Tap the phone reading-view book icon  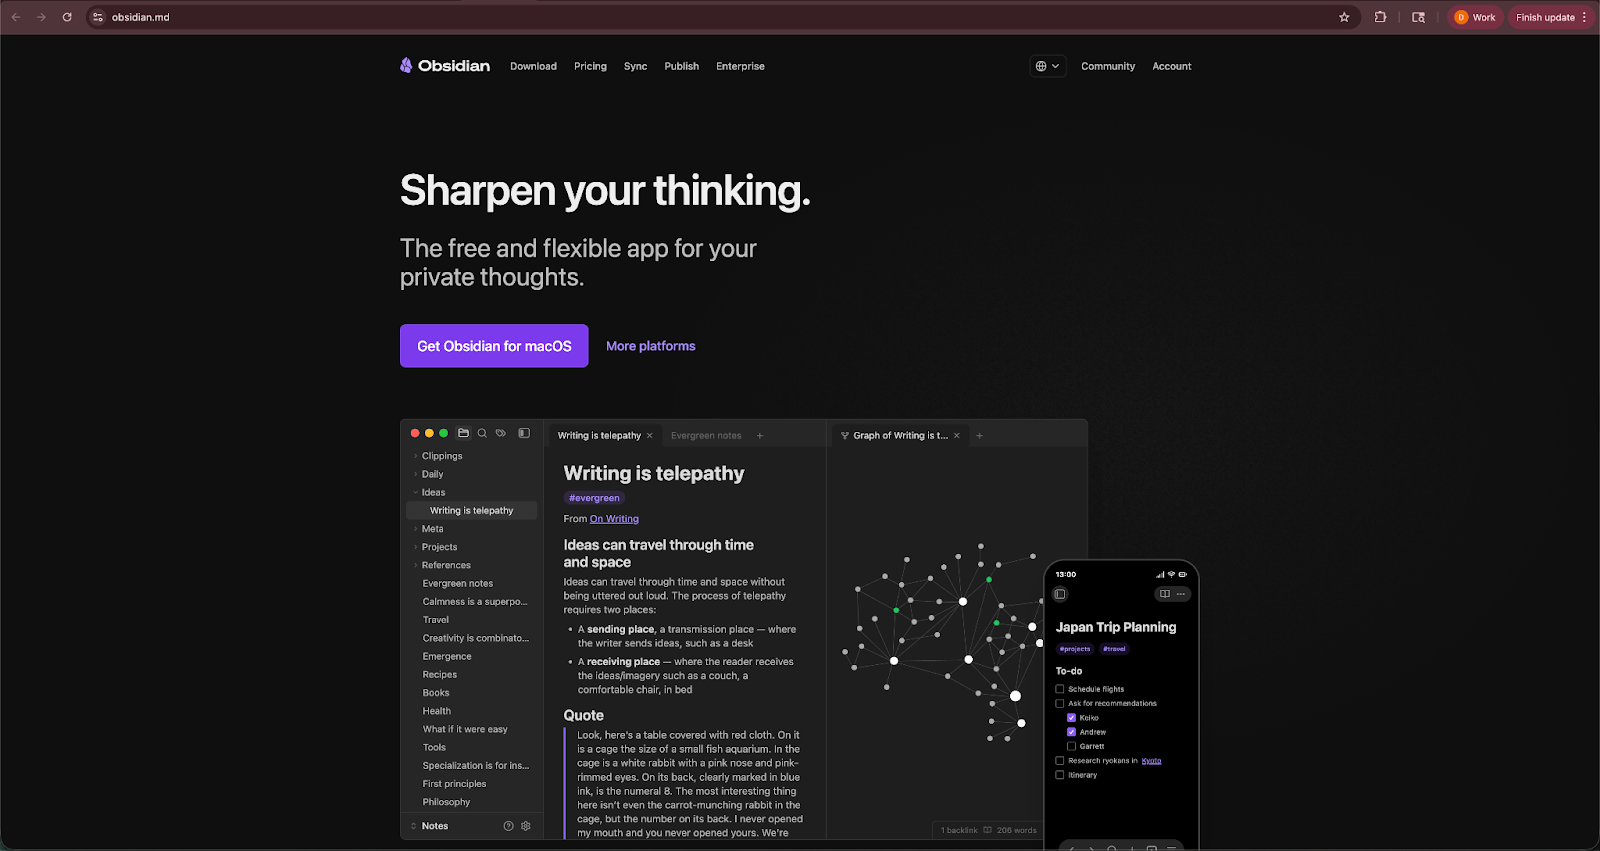pyautogui.click(x=1165, y=594)
